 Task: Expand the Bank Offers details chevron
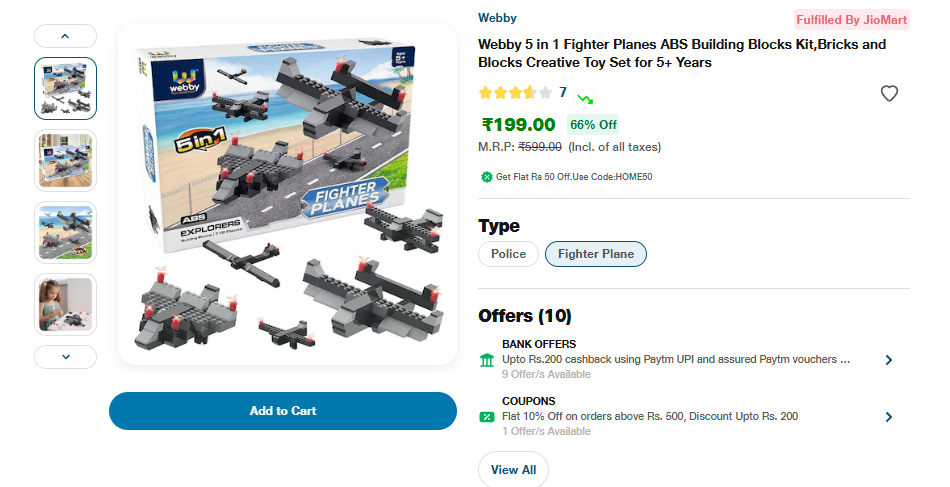click(888, 360)
